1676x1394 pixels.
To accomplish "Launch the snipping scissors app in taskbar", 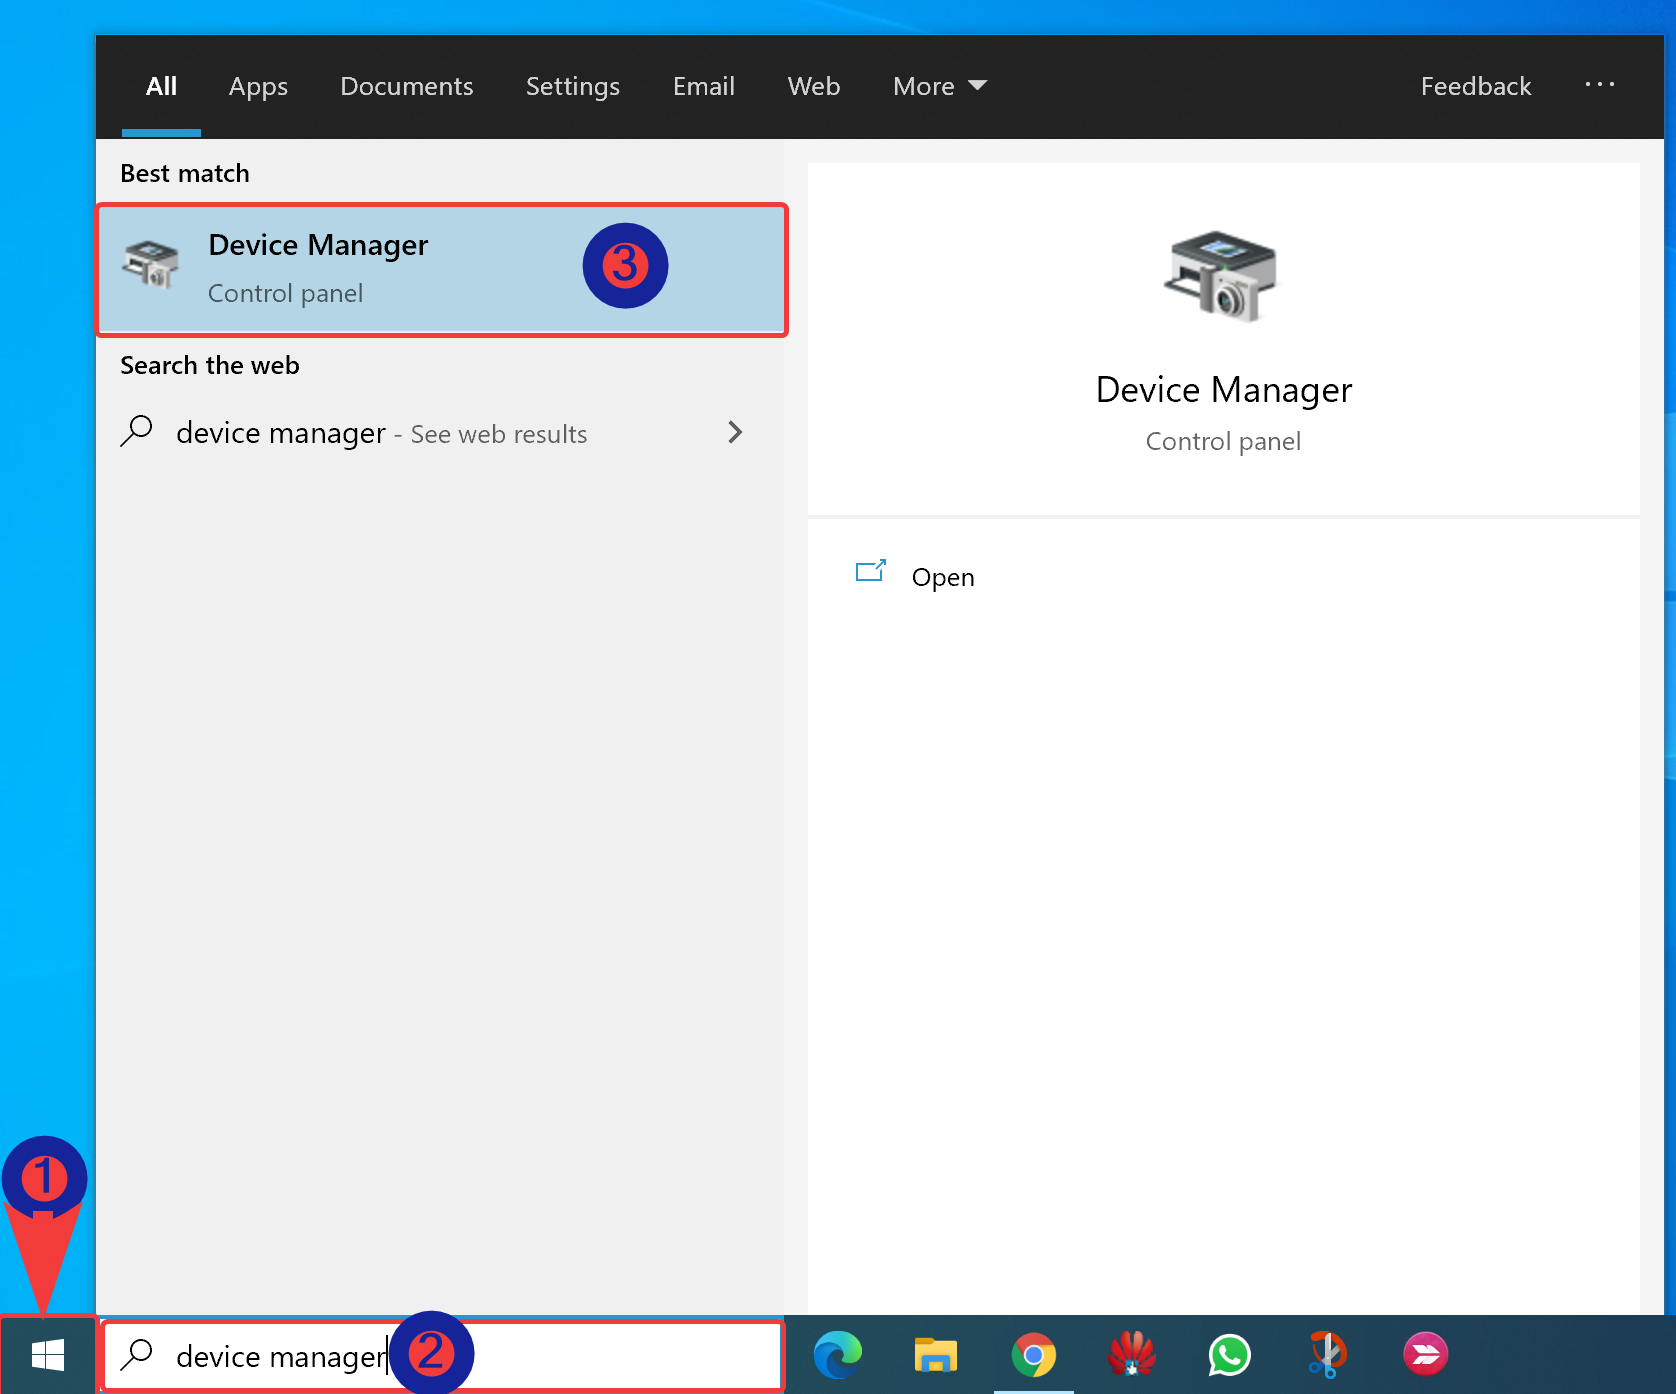I will 1327,1355.
